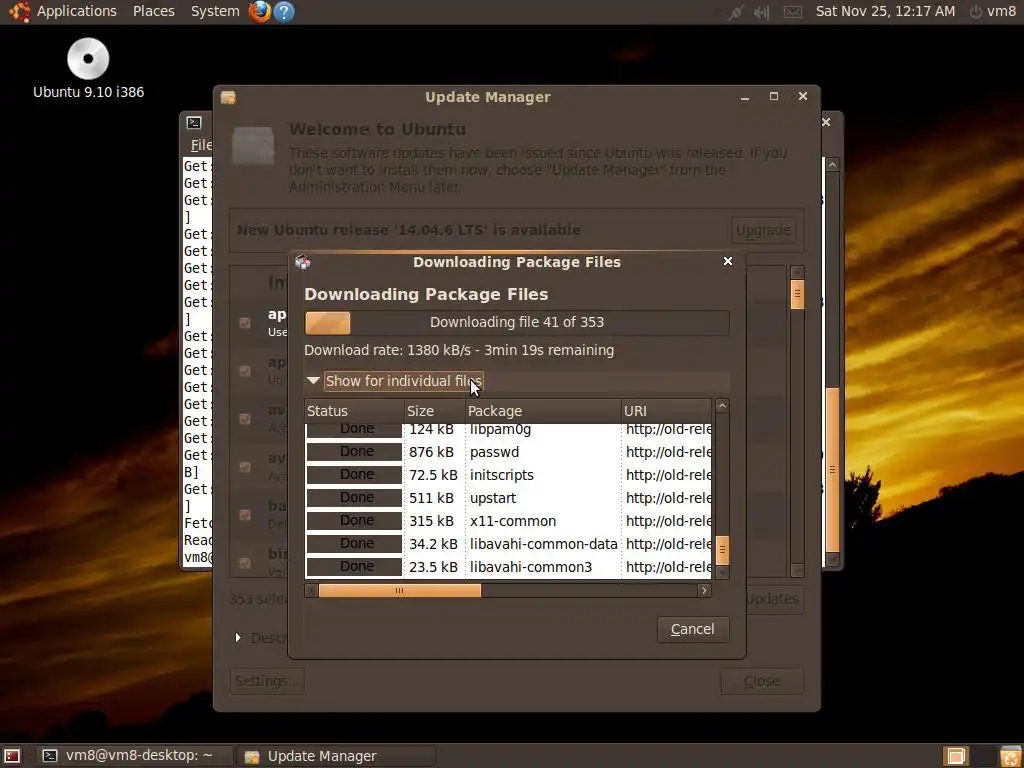Open the Places menu
The height and width of the screenshot is (768, 1024).
pos(153,11)
